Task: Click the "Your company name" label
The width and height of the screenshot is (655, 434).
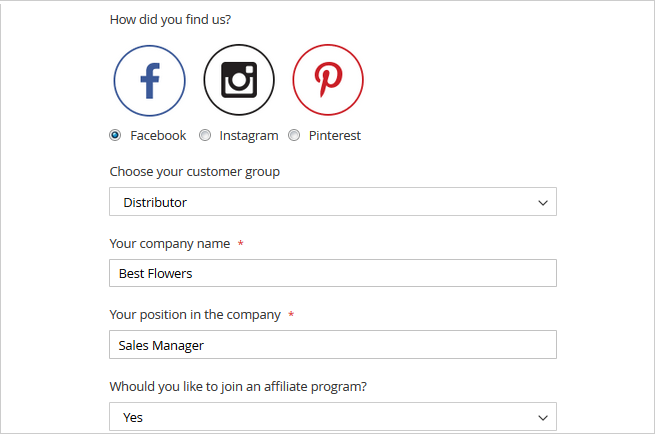Action: click(x=170, y=244)
